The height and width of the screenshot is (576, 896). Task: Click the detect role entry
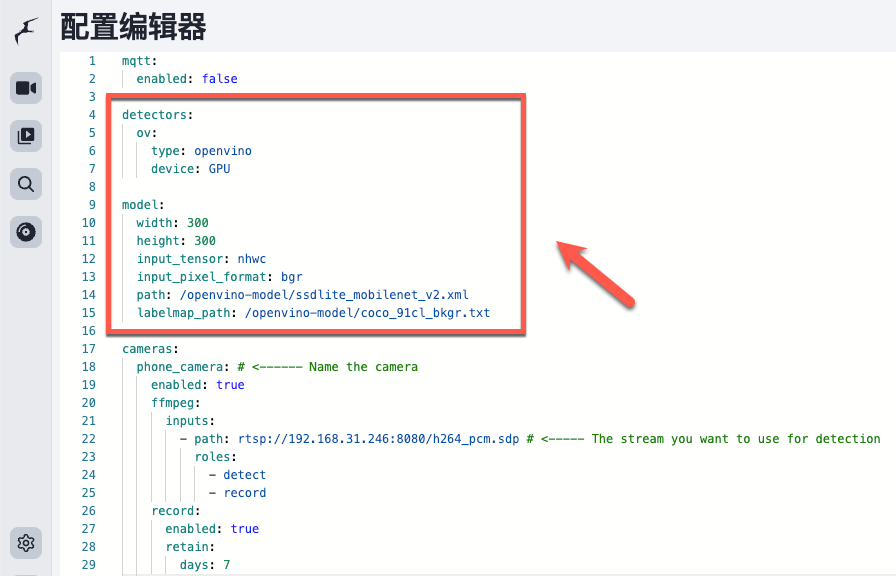click(x=244, y=474)
